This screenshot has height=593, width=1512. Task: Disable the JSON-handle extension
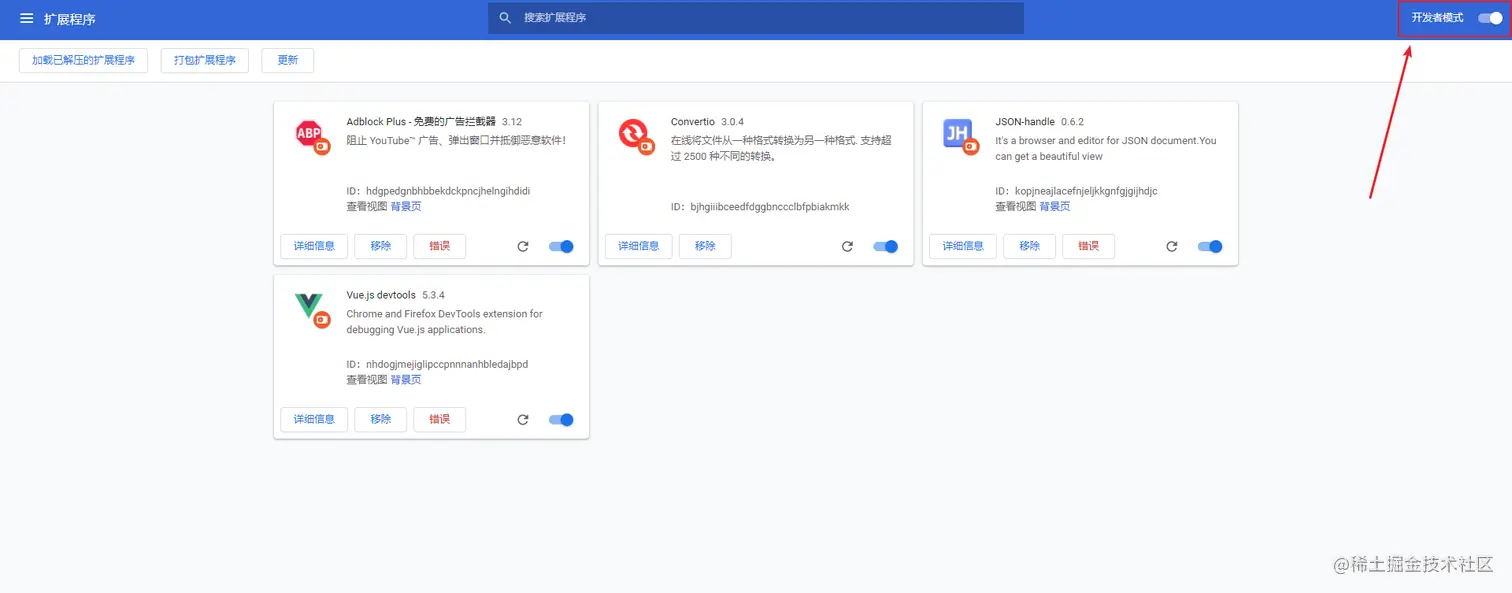1210,246
